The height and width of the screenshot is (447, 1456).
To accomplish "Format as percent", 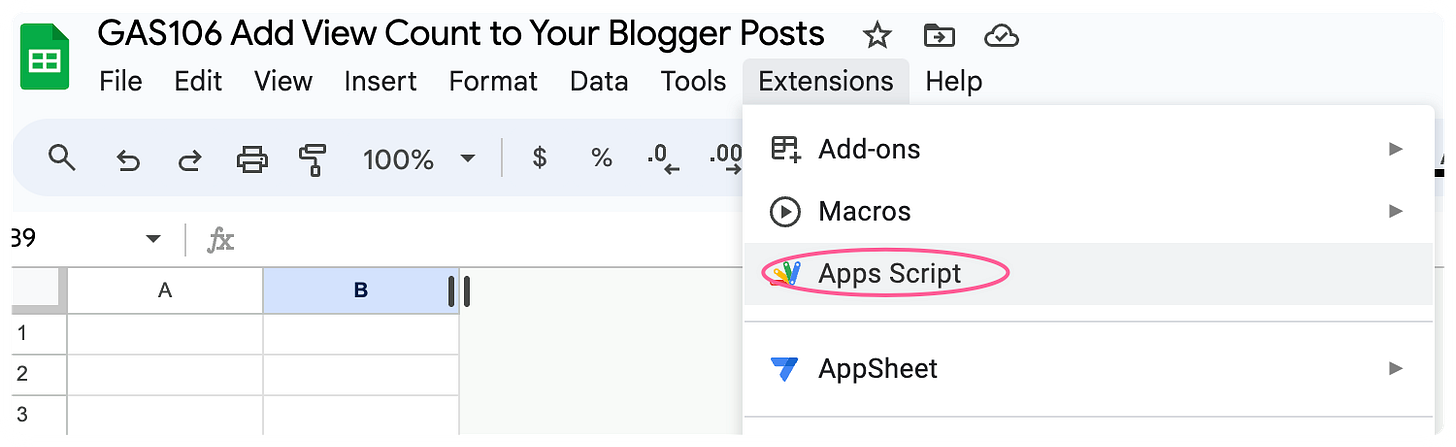I will coord(601,158).
